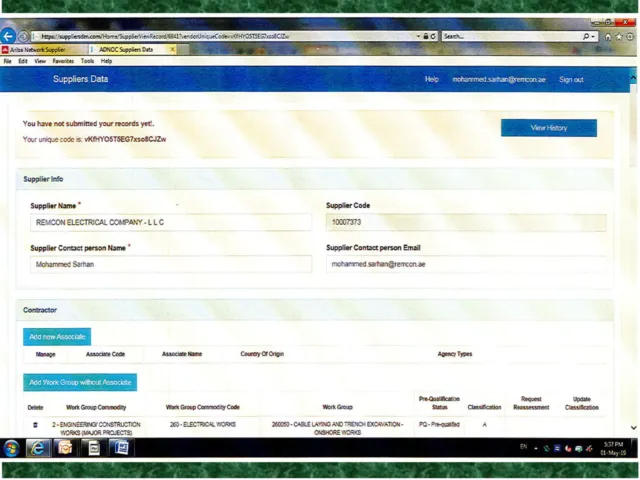Click the Supplier Name input field
Screen dimensions: 640x480
[171, 222]
